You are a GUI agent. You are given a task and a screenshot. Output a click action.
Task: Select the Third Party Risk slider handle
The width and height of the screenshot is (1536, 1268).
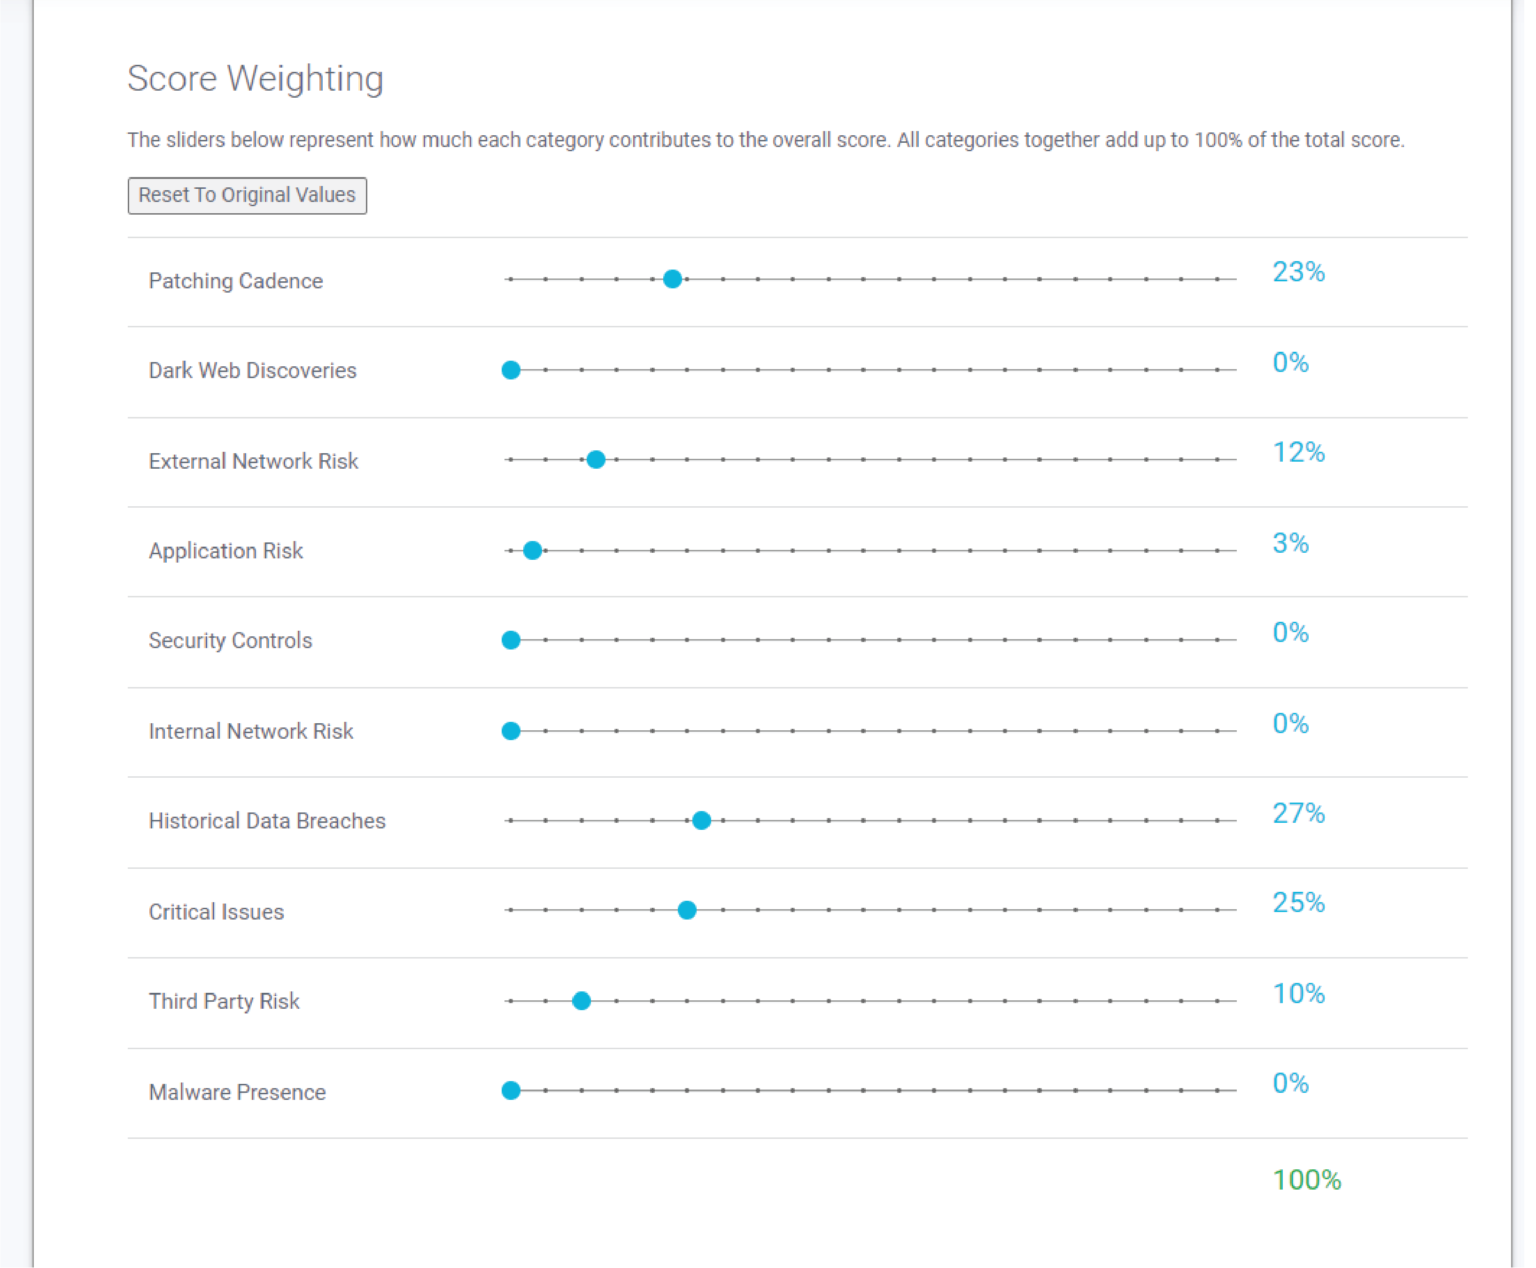[581, 1000]
